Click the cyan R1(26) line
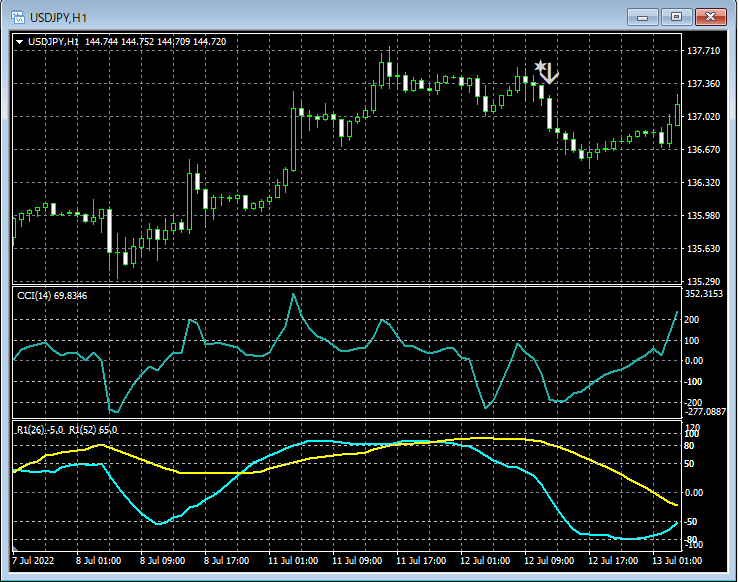Viewport: 739px width, 582px height. pyautogui.click(x=130, y=500)
